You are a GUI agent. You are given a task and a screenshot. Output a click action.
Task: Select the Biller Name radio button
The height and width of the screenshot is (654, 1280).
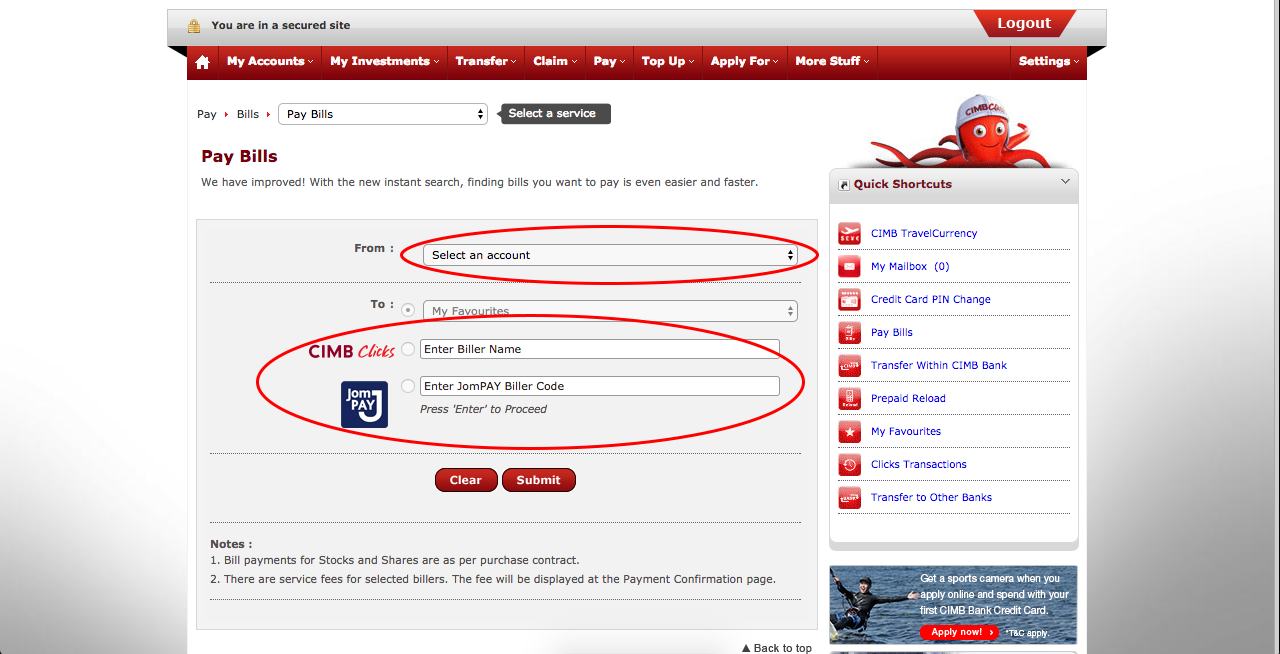(408, 349)
